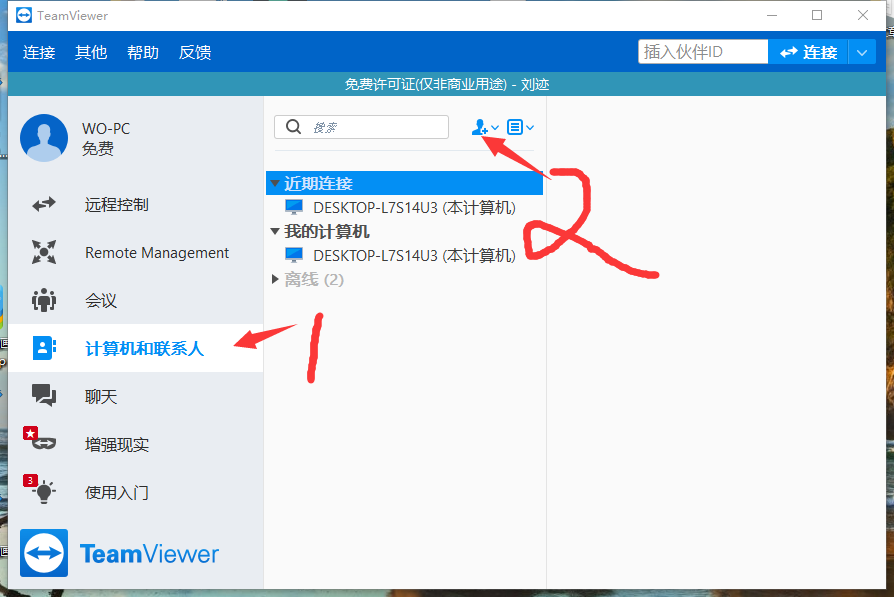Image resolution: width=894 pixels, height=597 pixels.
Task: Click the TeamViewer title bar logo icon
Action: pyautogui.click(x=24, y=15)
